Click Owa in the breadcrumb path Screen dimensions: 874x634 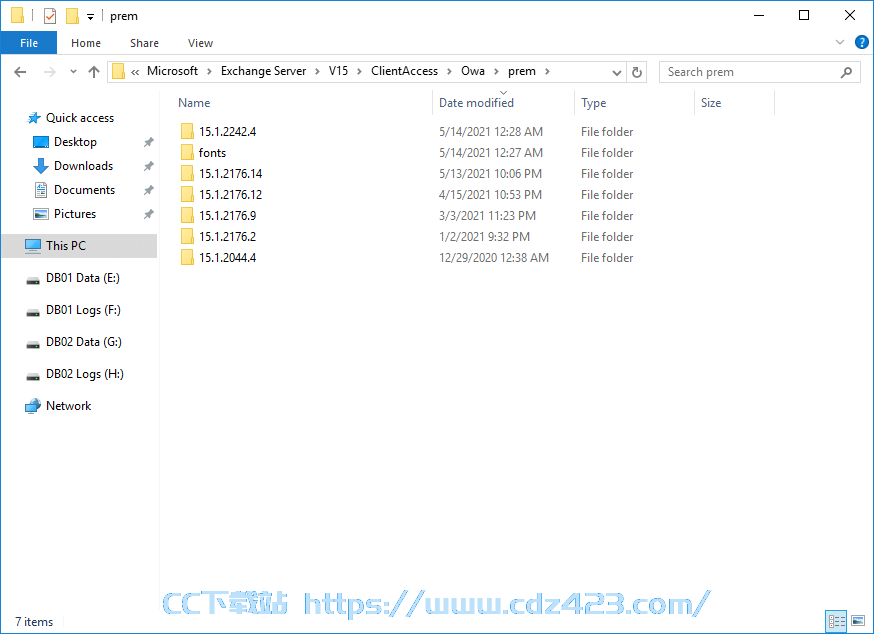(x=473, y=71)
